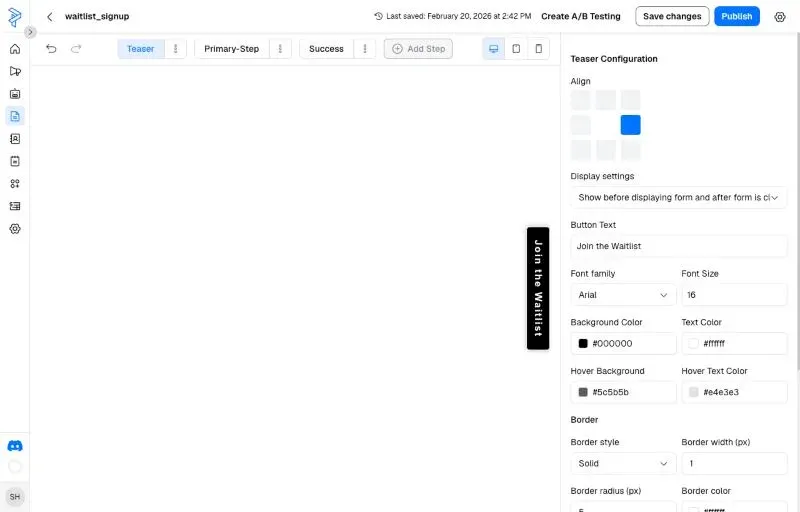Click the Hover Text Color value #e4e3e3

click(x=721, y=392)
